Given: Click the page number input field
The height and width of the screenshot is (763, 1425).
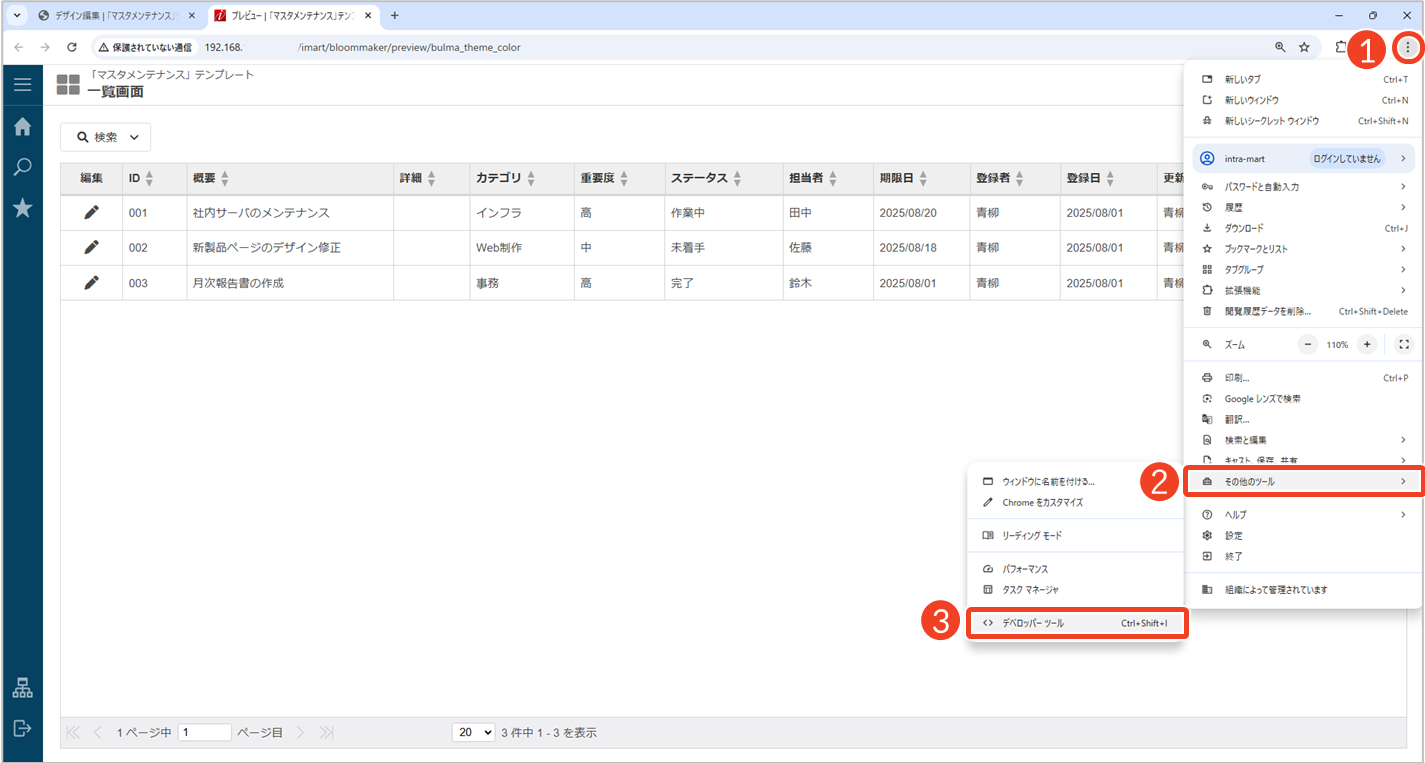Looking at the screenshot, I should pos(204,732).
